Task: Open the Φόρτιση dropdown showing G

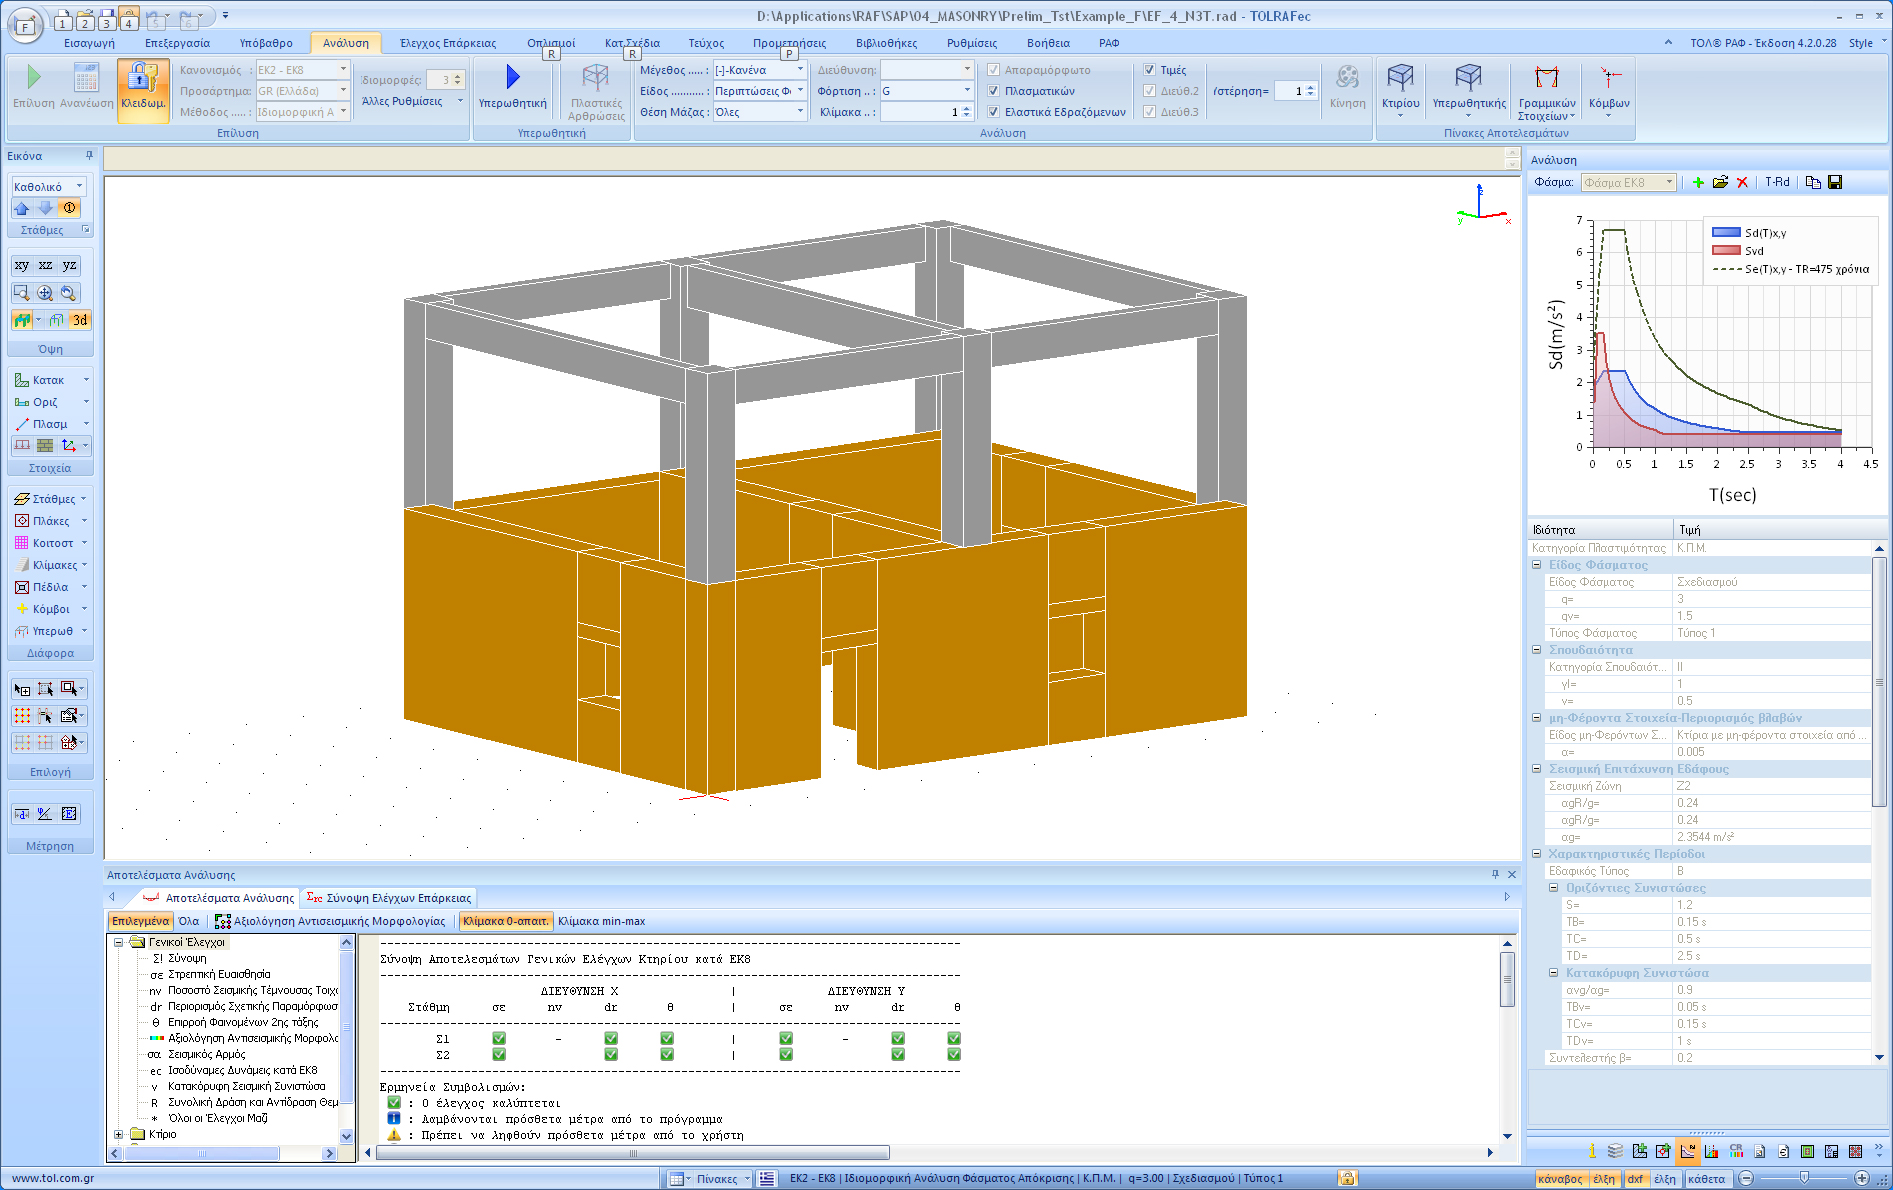Action: pos(966,91)
